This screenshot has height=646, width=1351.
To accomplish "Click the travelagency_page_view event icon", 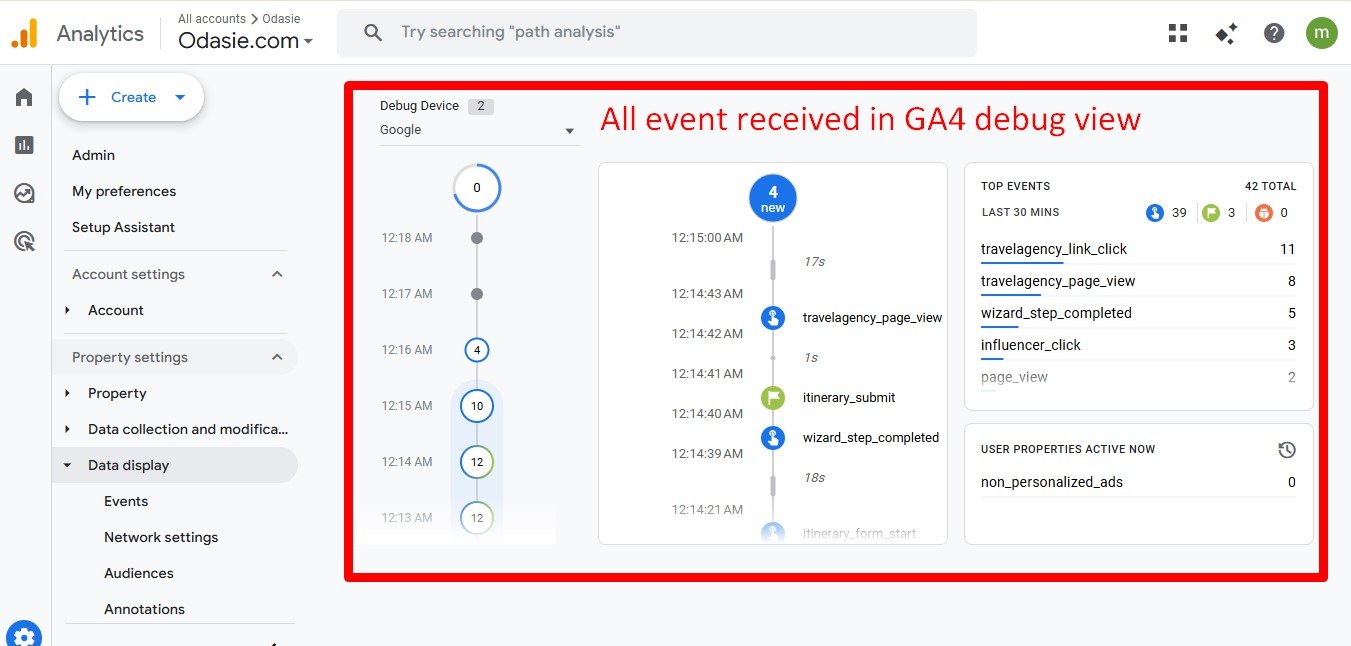I will (x=773, y=318).
